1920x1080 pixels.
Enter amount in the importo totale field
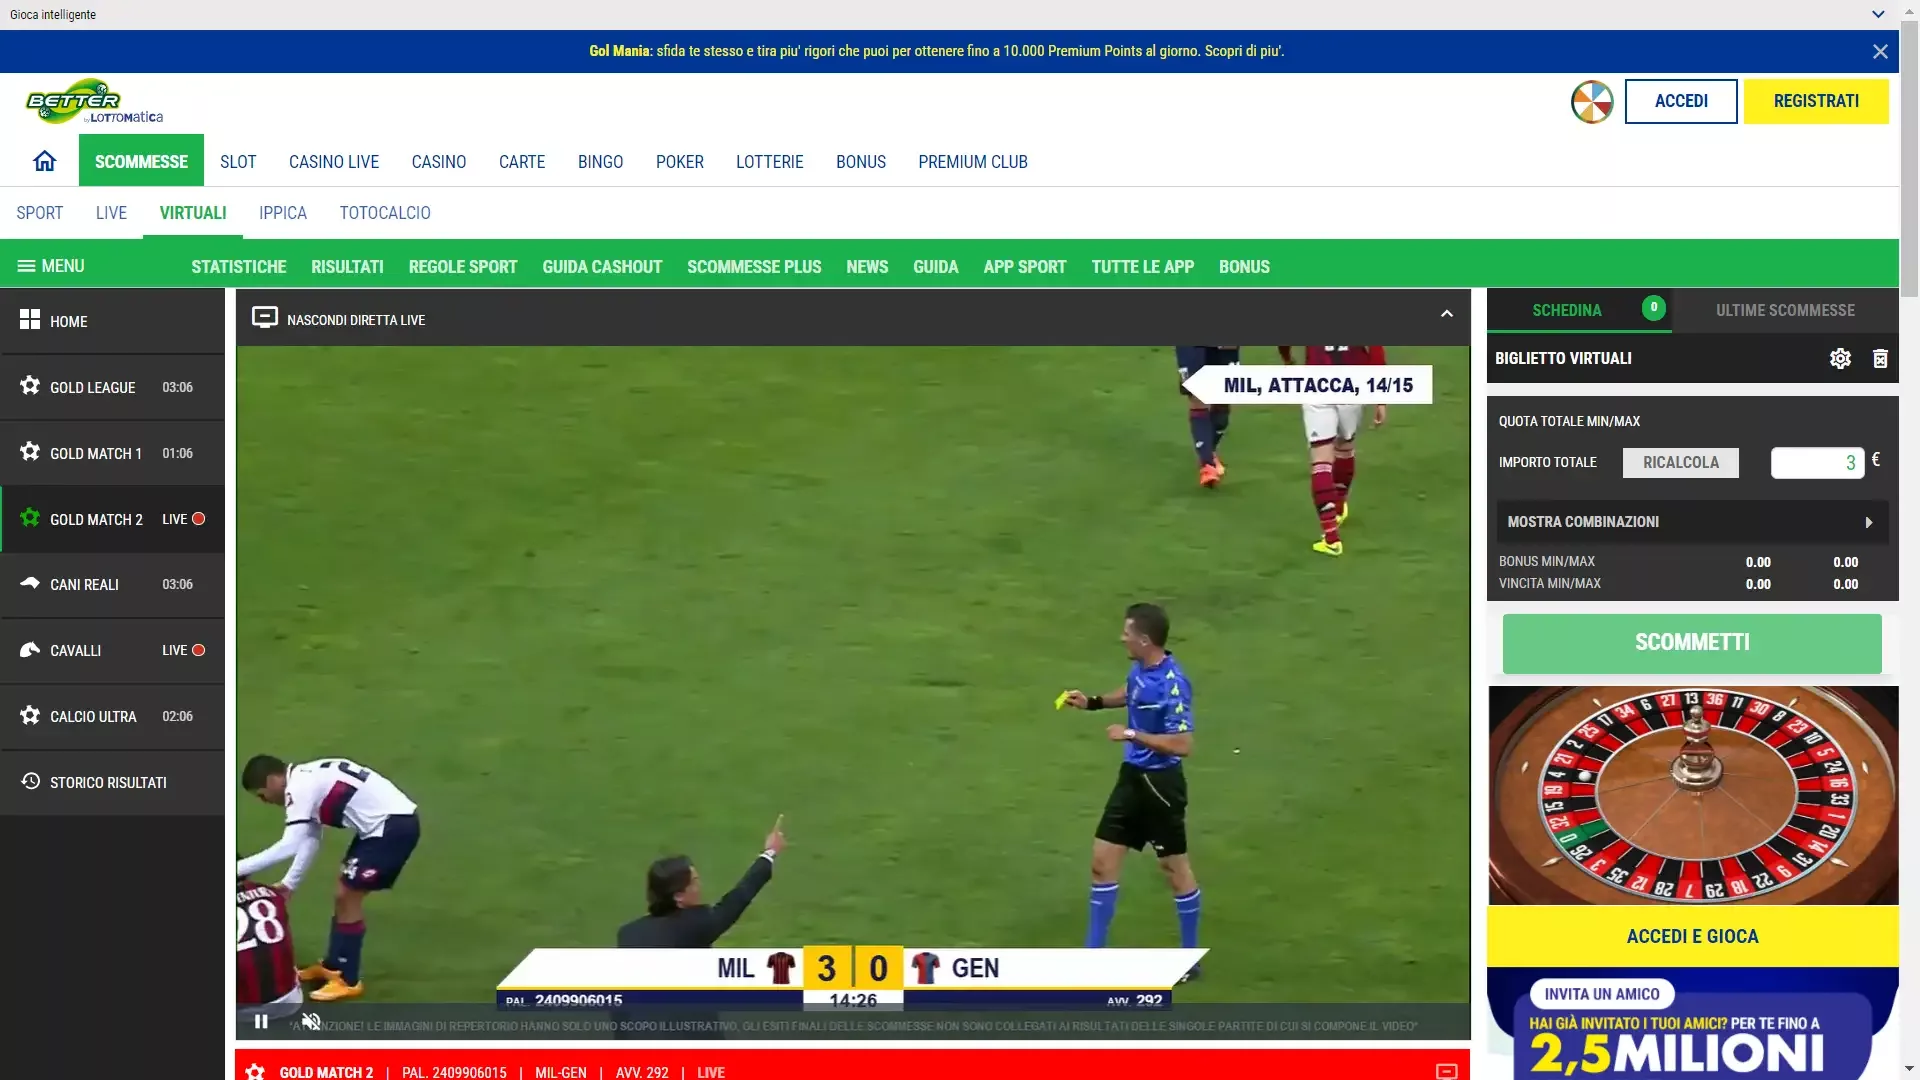(x=1816, y=462)
